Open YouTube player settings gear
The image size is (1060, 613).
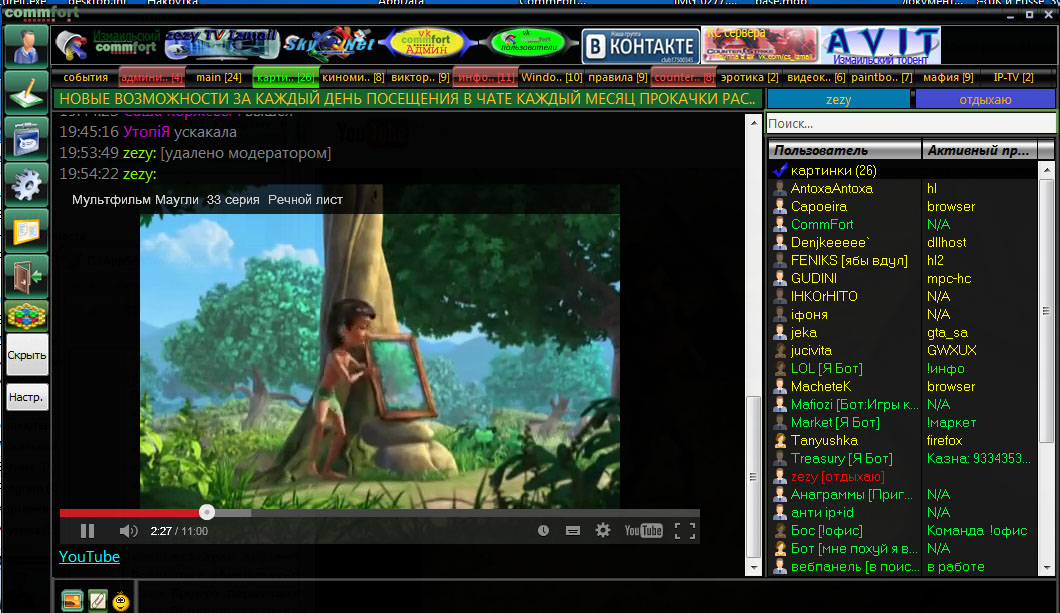[602, 531]
